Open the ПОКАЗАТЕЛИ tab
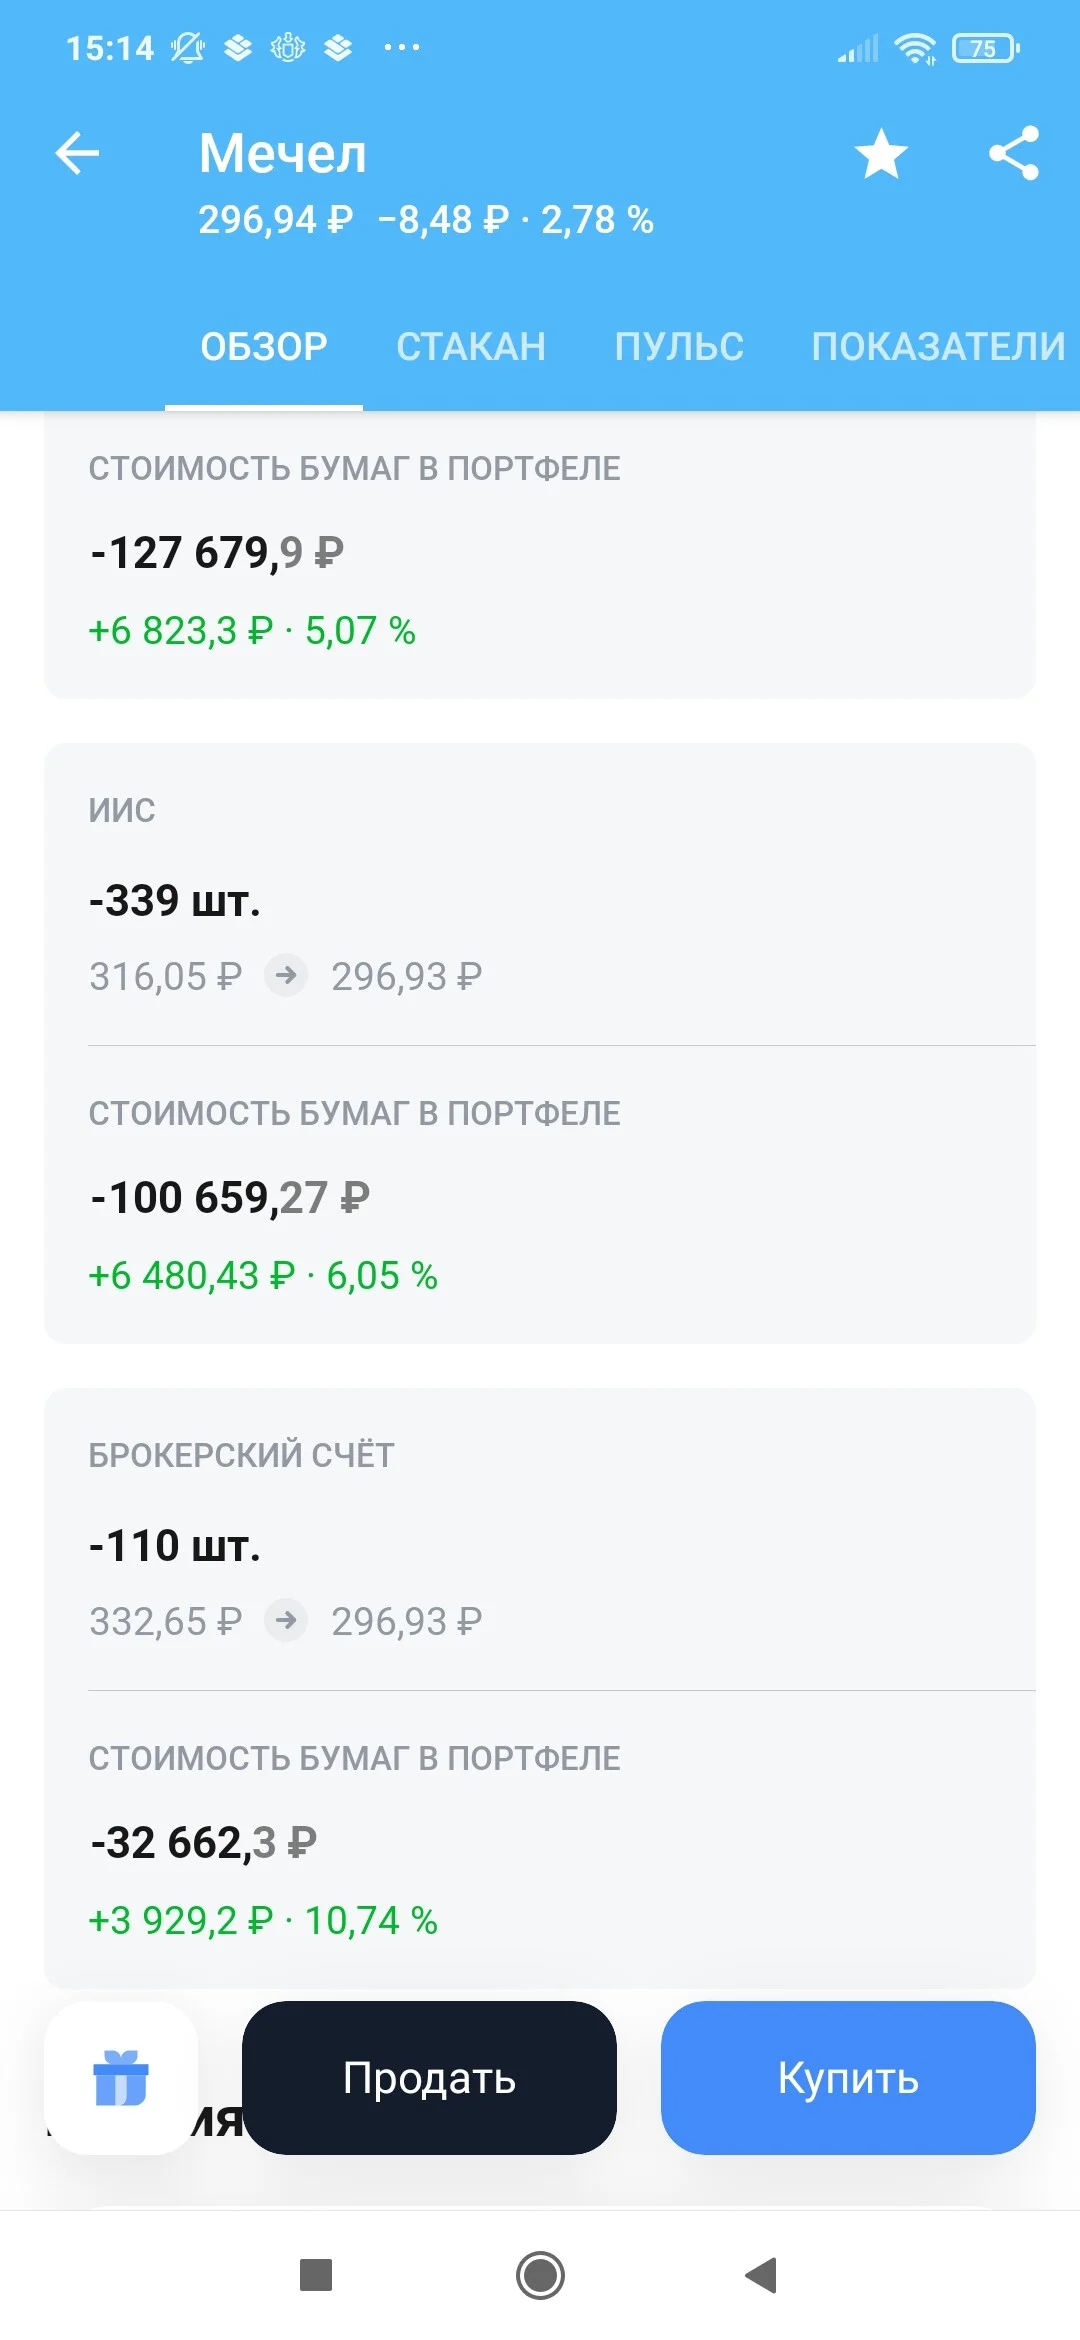 pos(938,347)
